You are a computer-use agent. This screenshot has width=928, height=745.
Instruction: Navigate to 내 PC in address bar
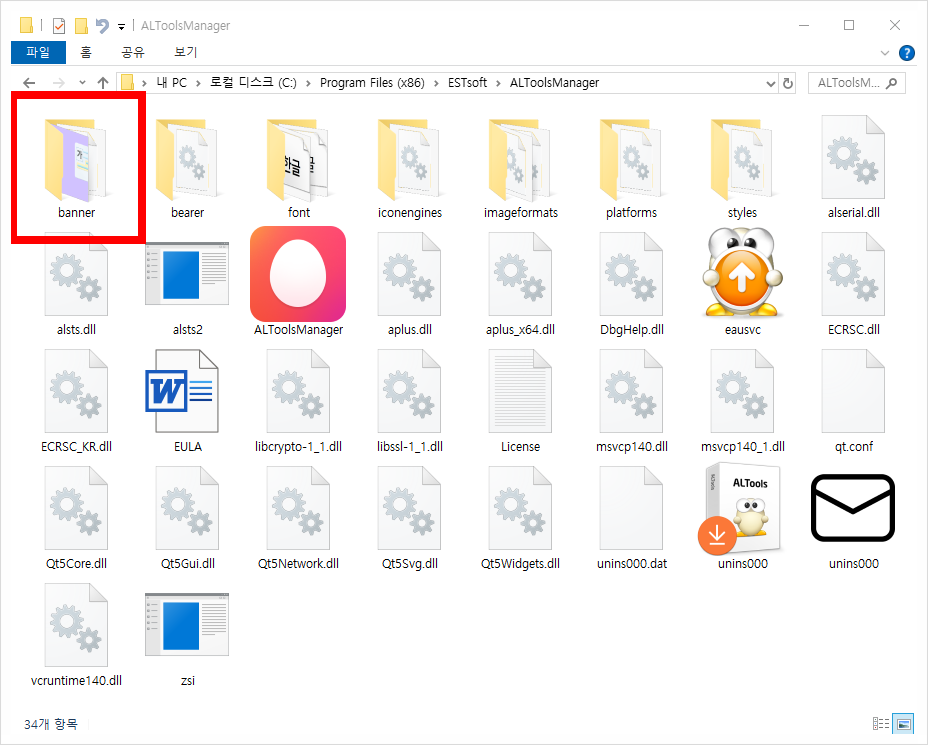[x=172, y=83]
